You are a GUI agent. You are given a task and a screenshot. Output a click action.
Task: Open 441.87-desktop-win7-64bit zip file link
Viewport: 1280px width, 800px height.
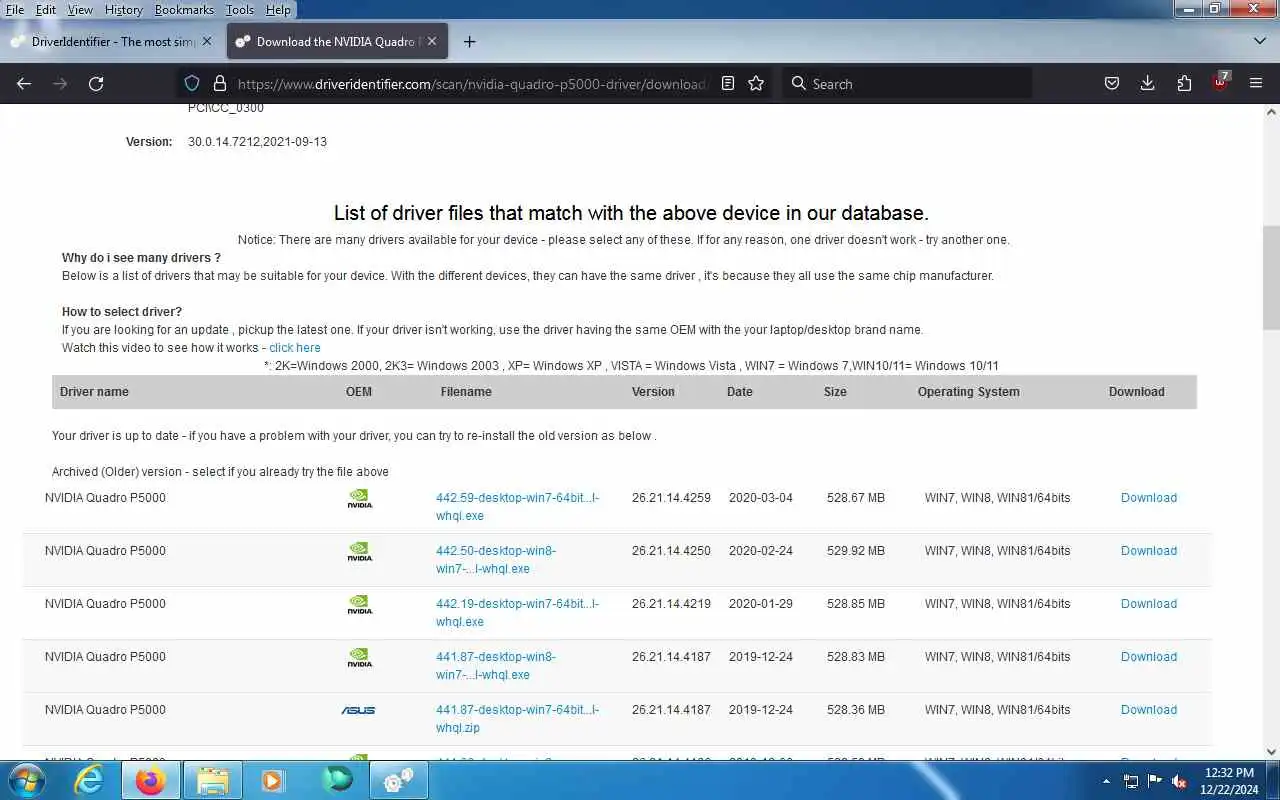point(517,719)
